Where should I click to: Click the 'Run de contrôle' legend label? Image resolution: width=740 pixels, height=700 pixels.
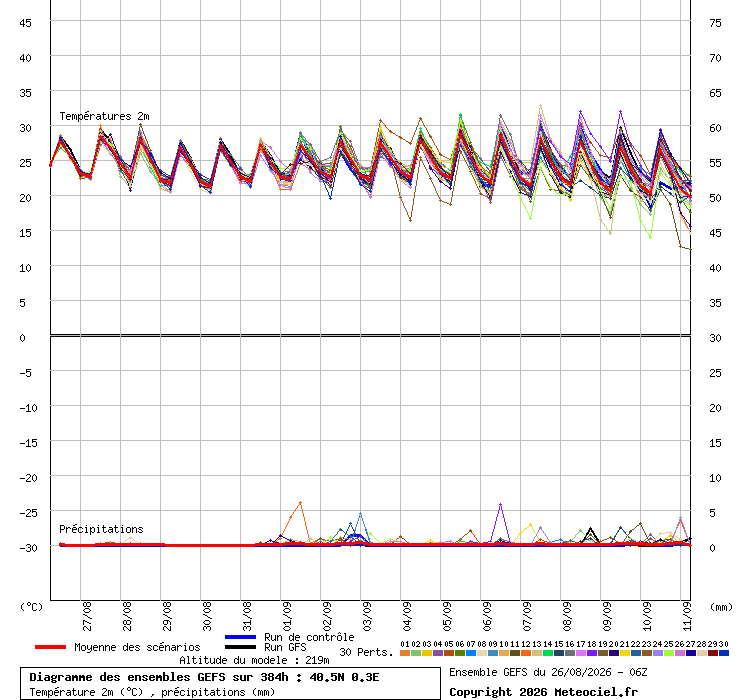click(x=309, y=637)
